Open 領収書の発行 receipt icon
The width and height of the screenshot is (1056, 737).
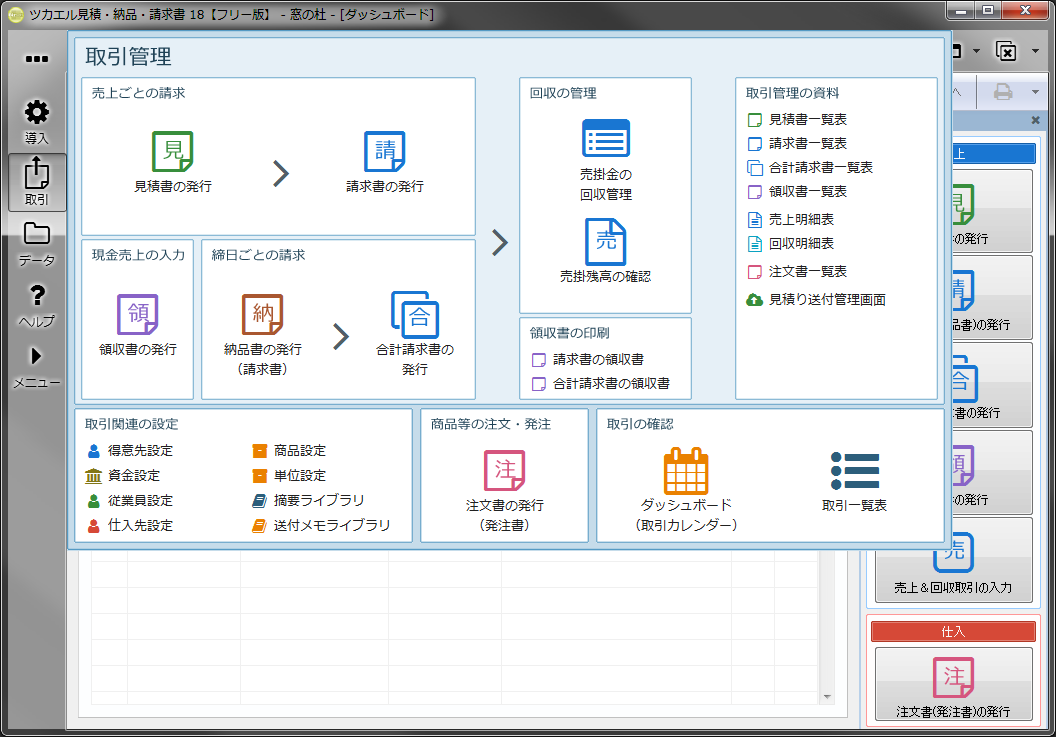pos(138,315)
